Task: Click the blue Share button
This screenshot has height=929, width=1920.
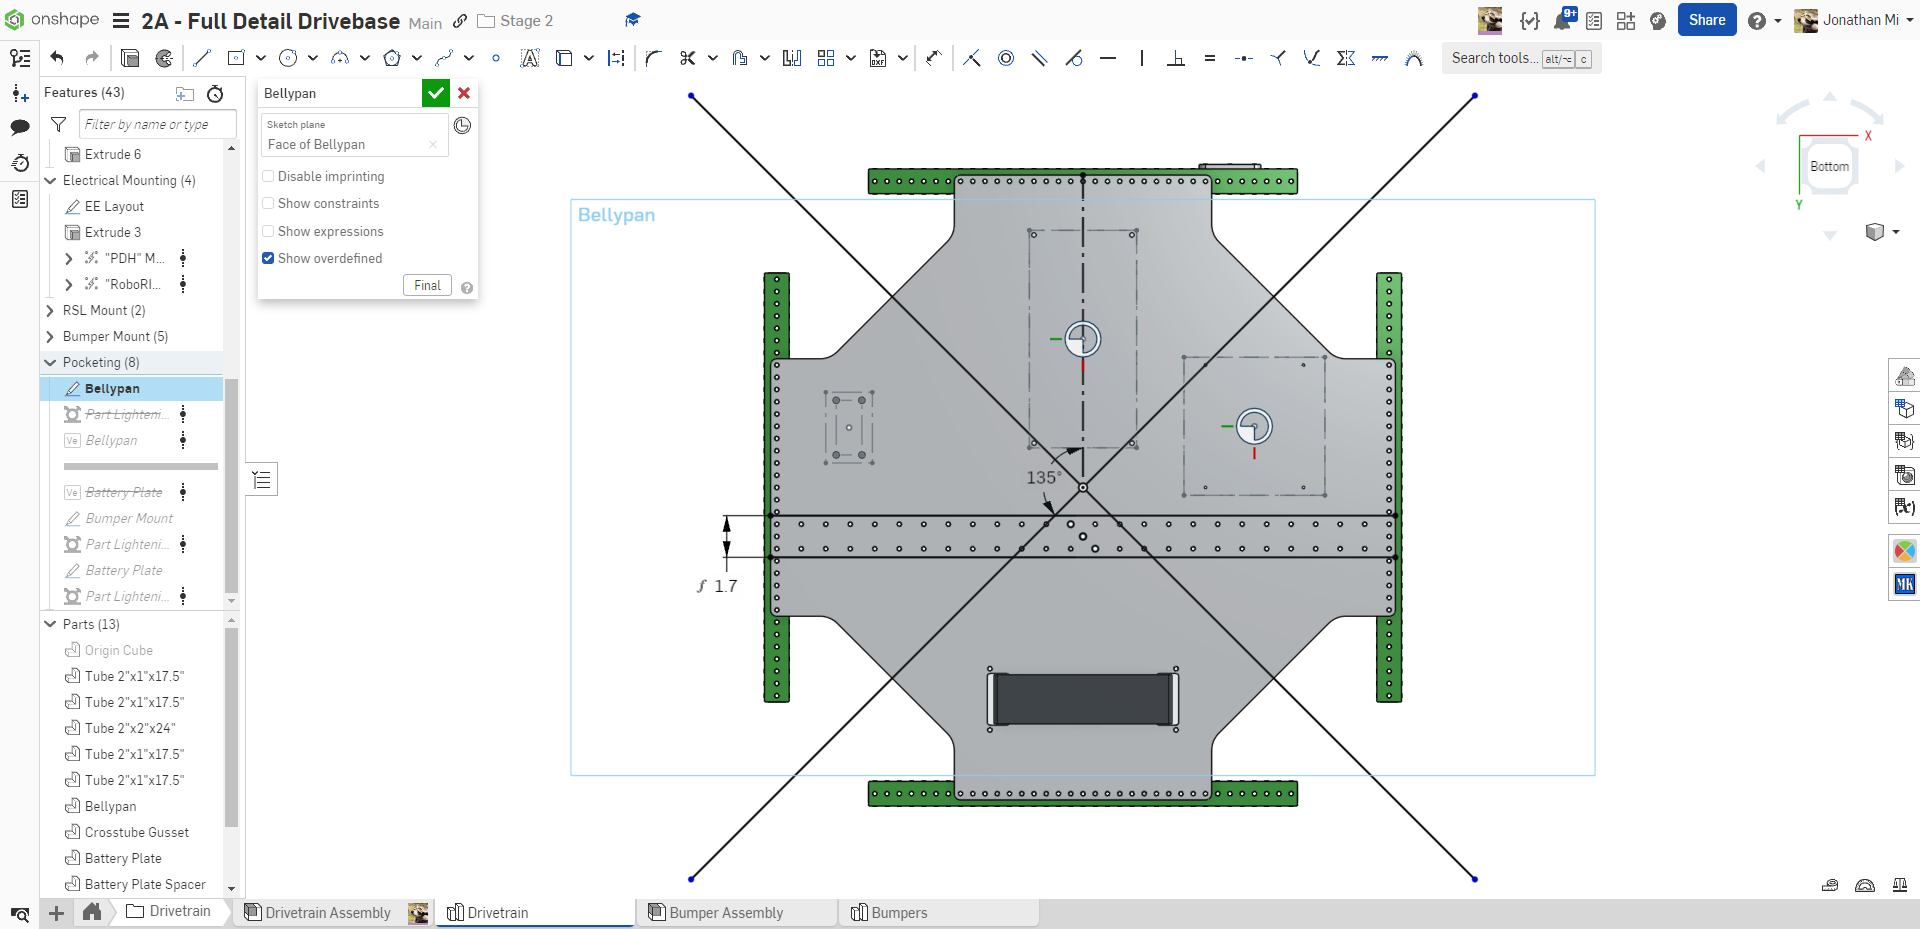Action: (x=1706, y=20)
